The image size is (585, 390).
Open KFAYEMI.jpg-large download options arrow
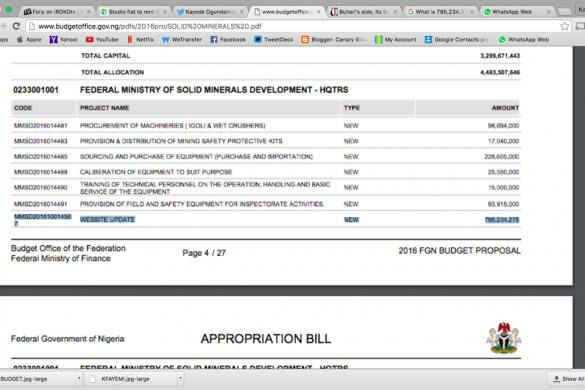coord(180,378)
